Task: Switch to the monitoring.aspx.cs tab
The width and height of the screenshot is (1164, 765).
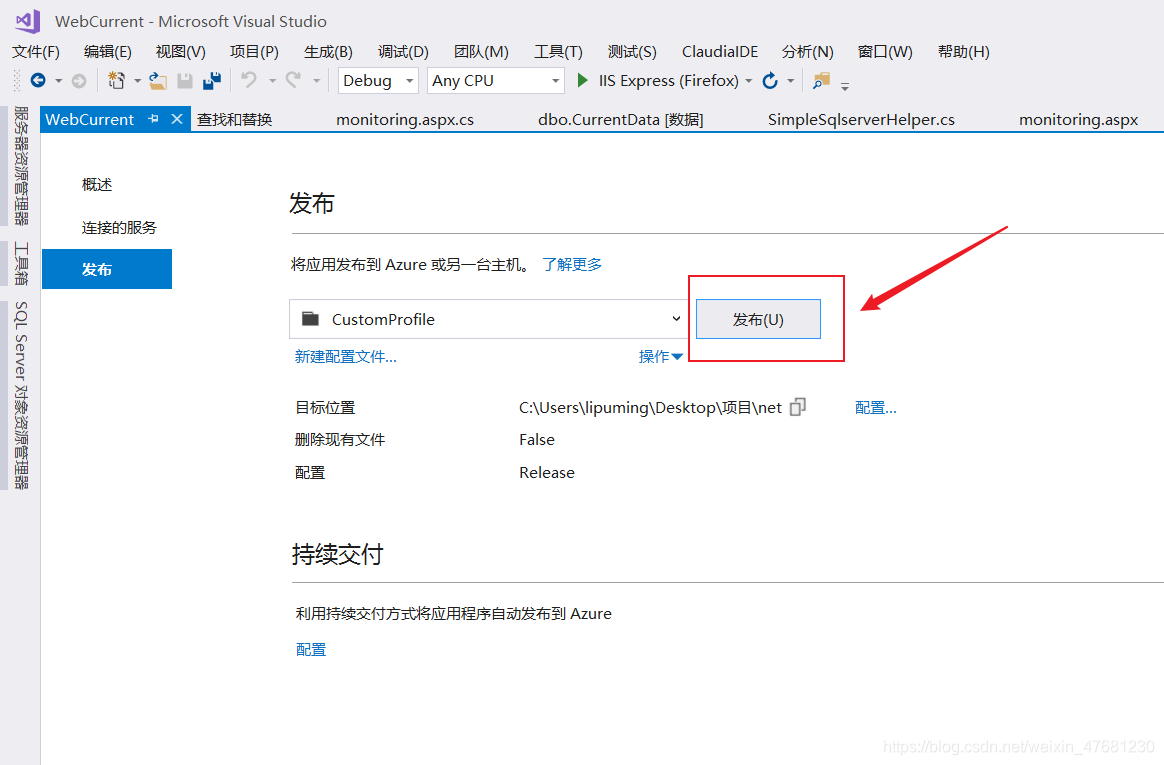Action: (x=405, y=119)
